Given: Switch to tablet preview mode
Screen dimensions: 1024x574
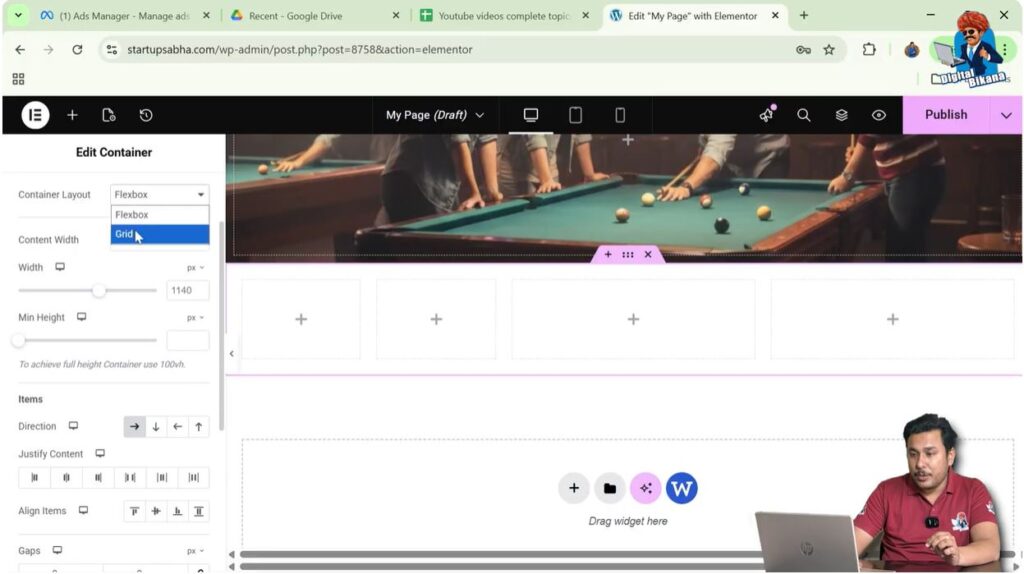Looking at the screenshot, I should (575, 115).
